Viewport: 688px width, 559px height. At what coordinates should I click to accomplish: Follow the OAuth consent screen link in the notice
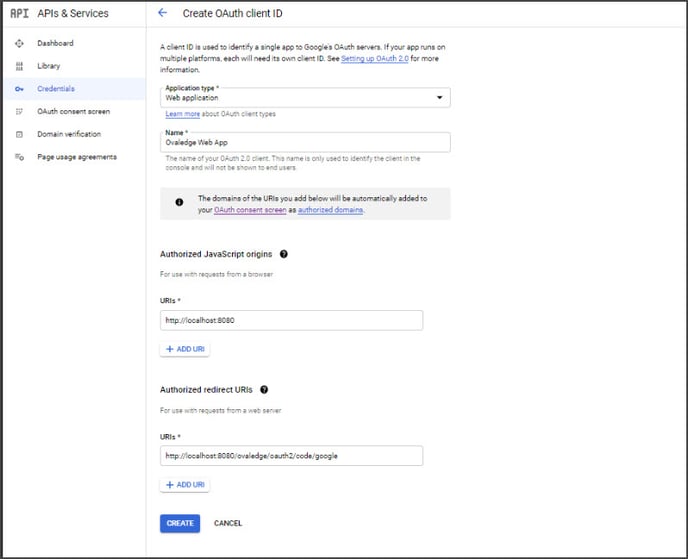click(x=250, y=210)
